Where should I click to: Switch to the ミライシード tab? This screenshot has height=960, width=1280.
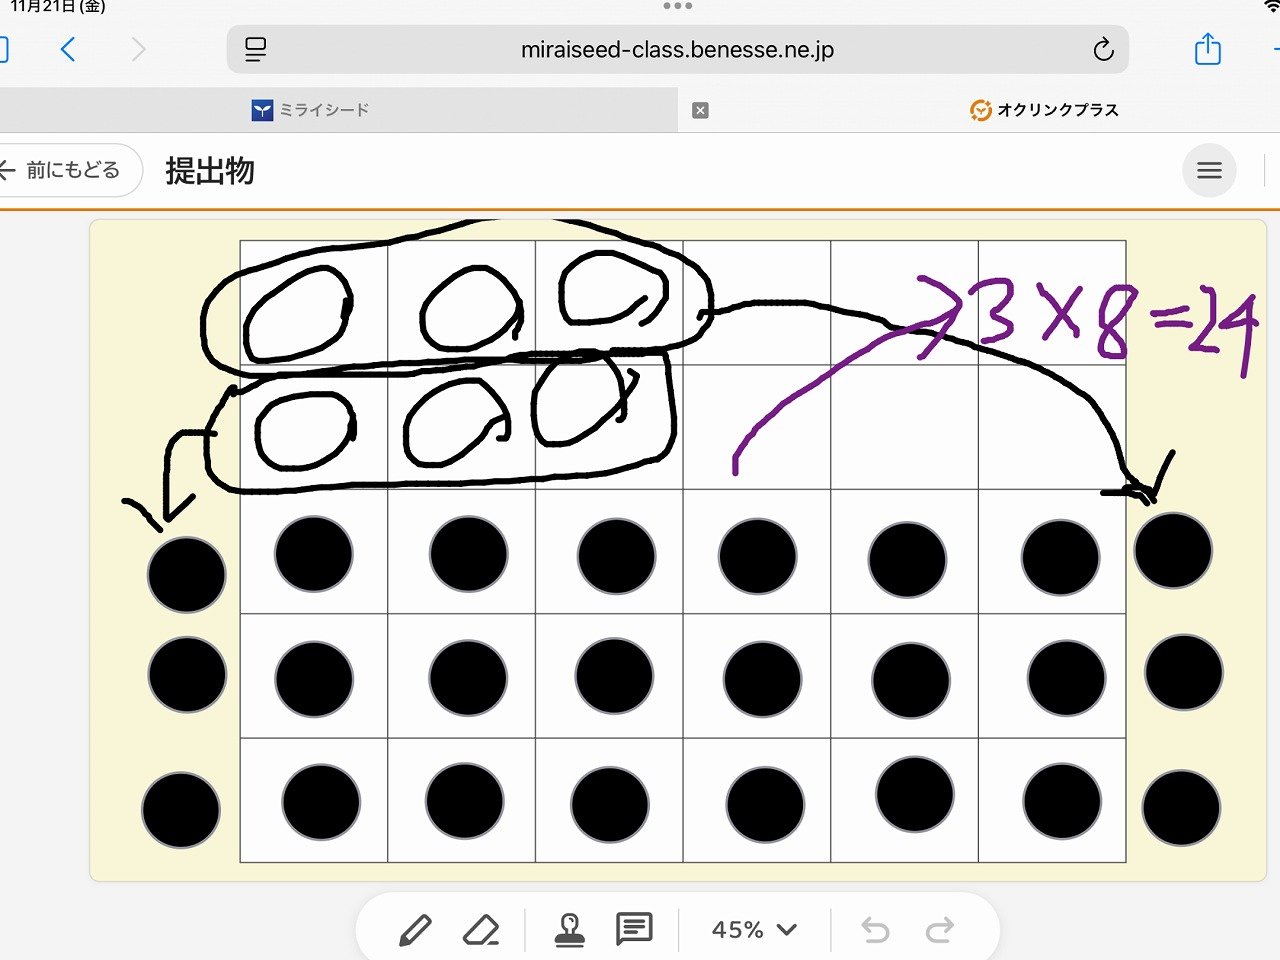(310, 110)
